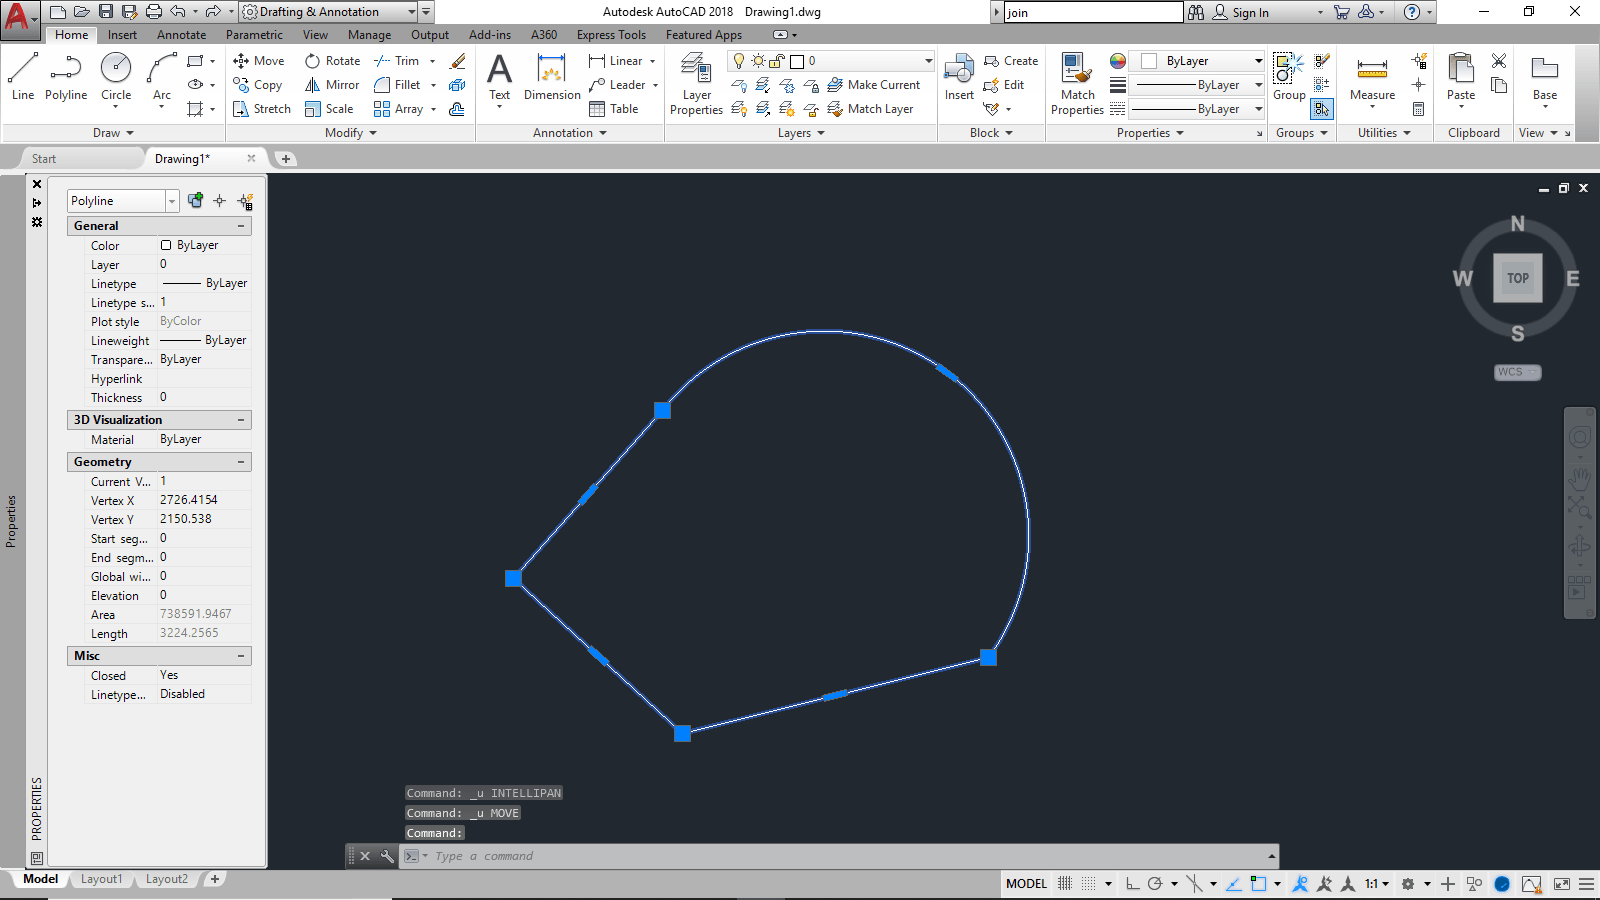
Task: Switch to the Annotate ribbon tab
Action: point(181,35)
